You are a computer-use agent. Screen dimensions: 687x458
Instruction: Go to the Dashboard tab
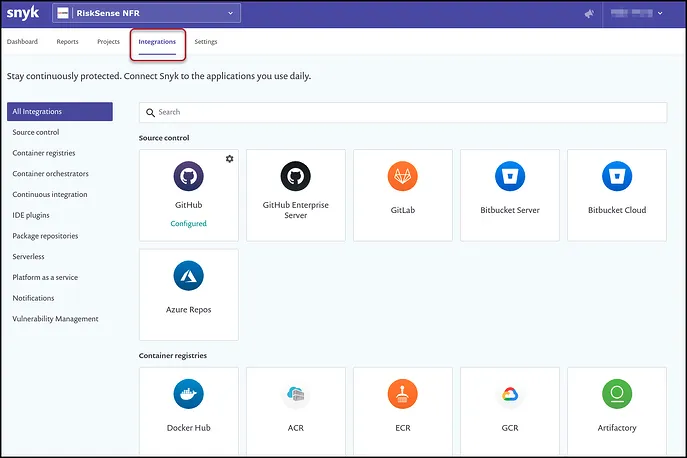pyautogui.click(x=22, y=42)
